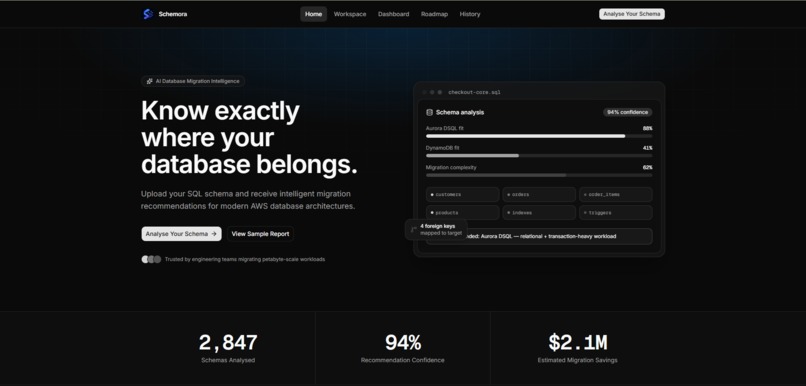
Task: Select the indexes chip
Action: coord(539,213)
